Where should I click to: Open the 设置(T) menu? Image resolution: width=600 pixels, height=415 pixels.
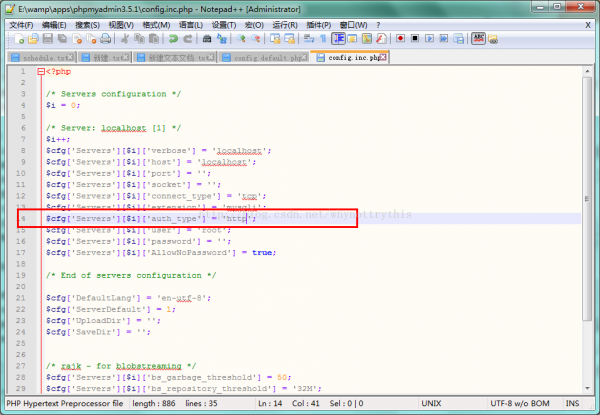[x=224, y=25]
